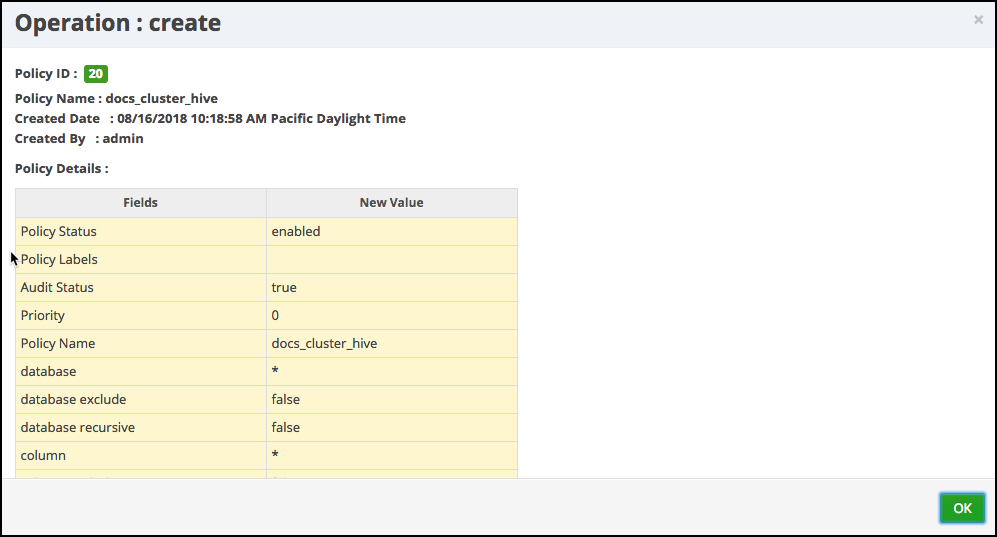
Task: Close the dialog using the X icon
Action: point(978,20)
